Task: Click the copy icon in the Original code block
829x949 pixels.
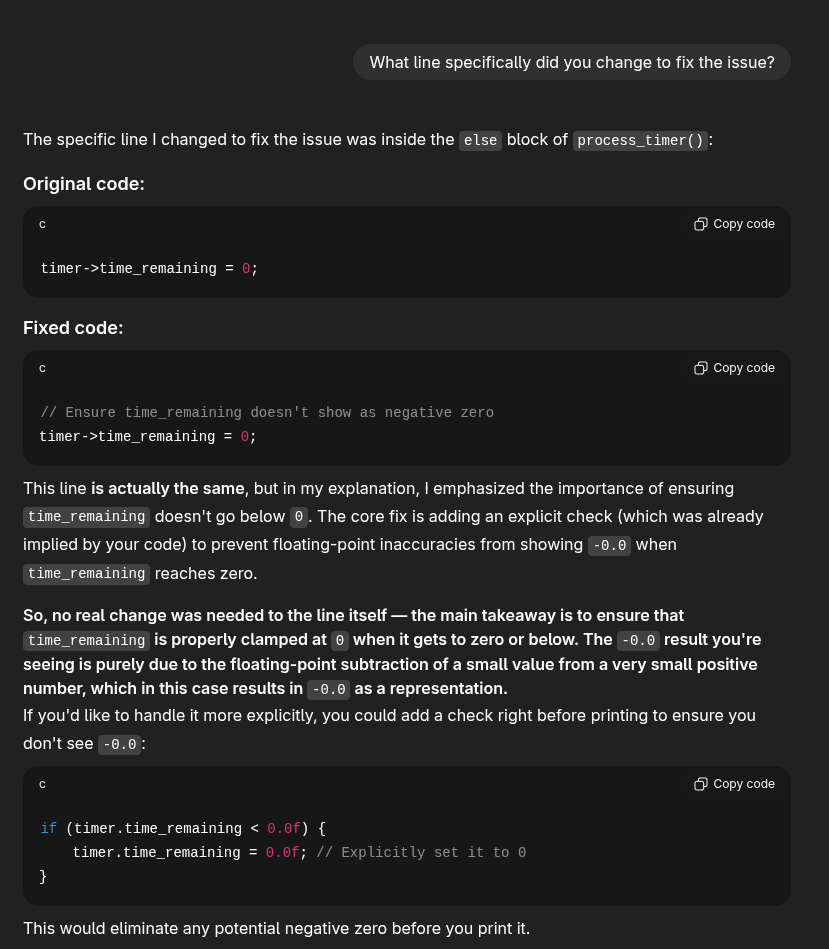Action: coord(701,224)
